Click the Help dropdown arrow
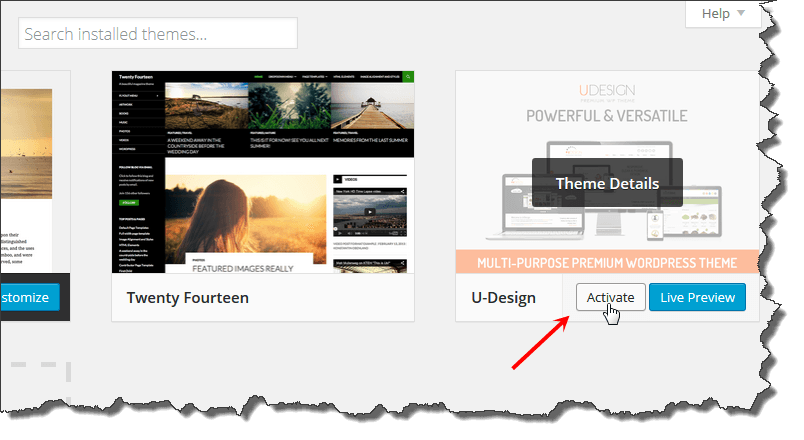 (x=741, y=13)
